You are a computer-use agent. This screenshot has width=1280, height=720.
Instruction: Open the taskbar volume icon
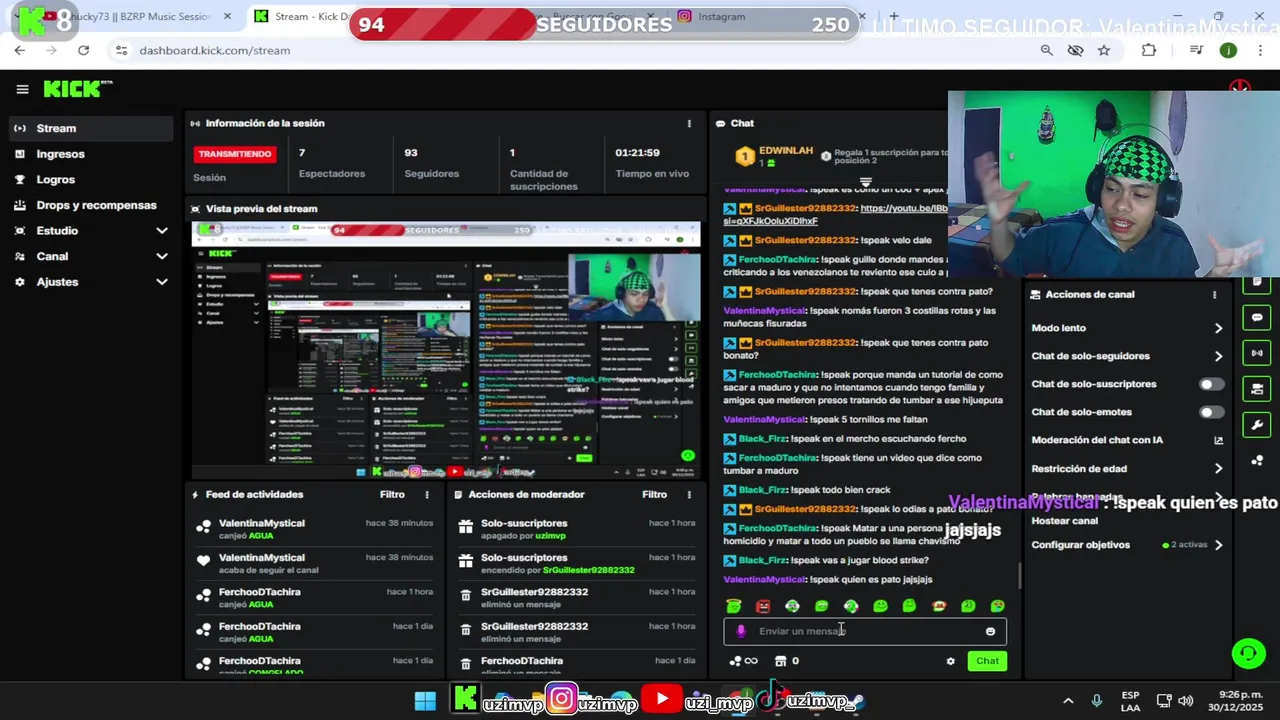tap(1185, 701)
